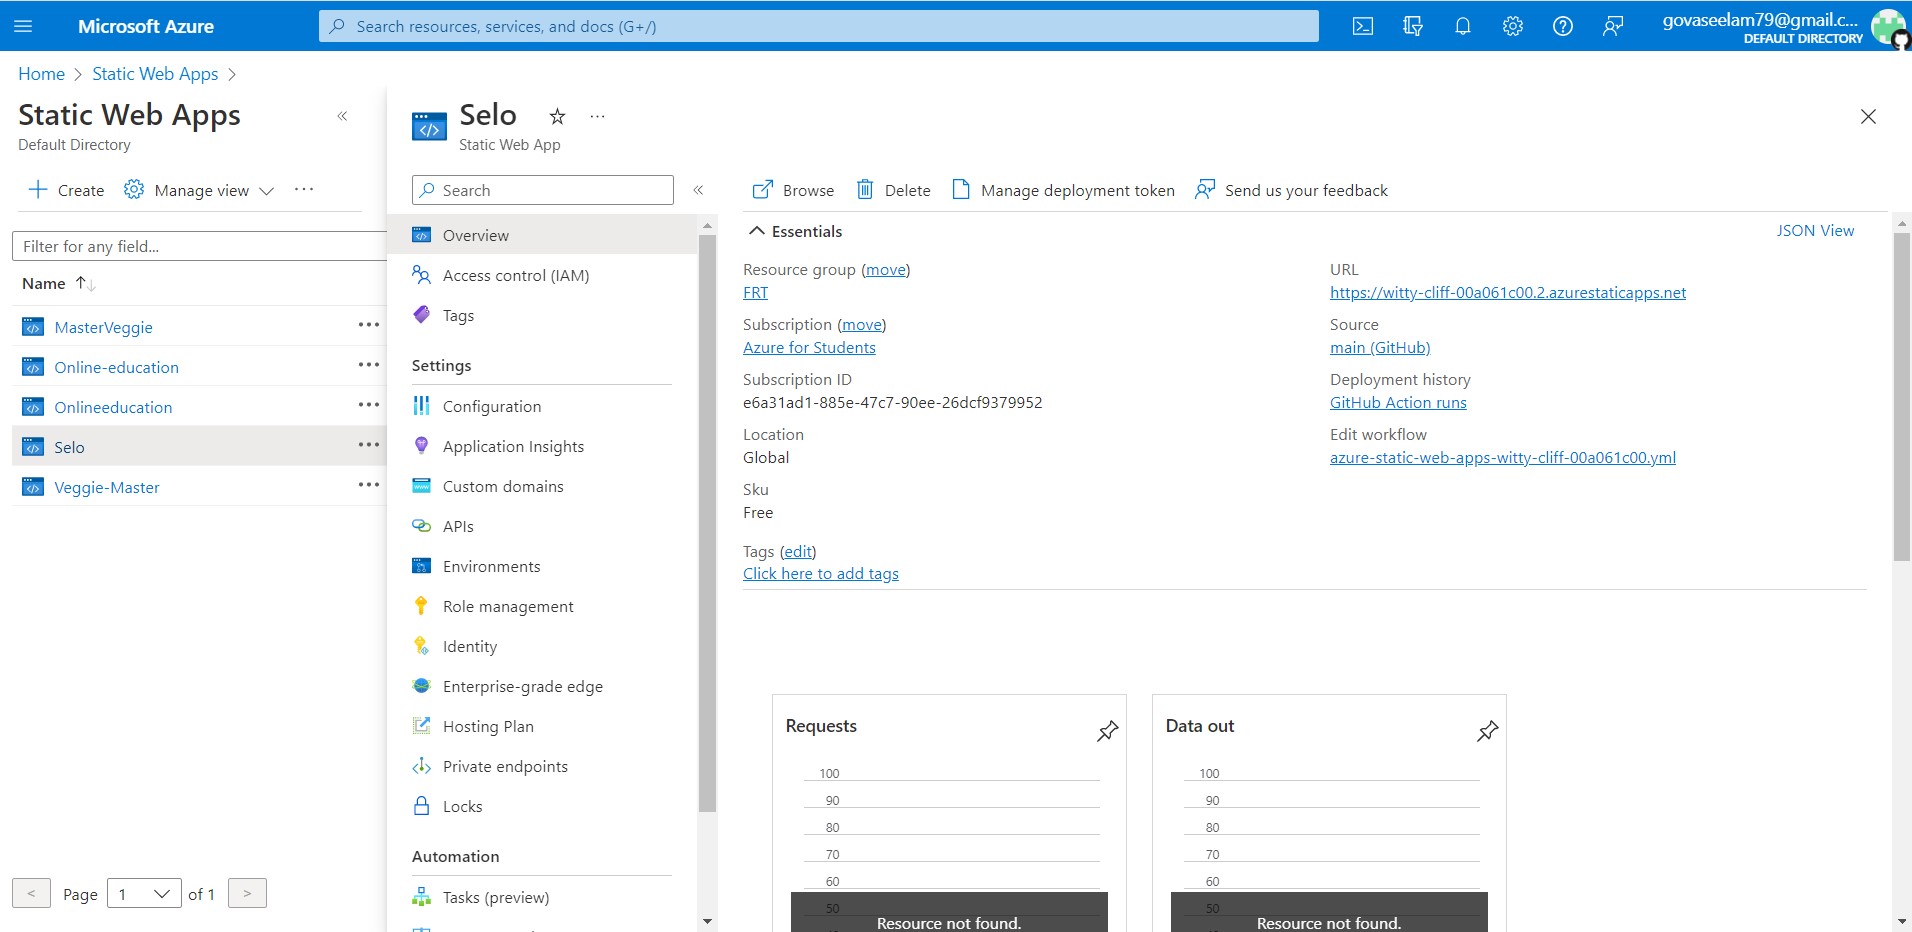Open the notifications bell
Viewport: 1912px width, 932px height.
[1463, 26]
